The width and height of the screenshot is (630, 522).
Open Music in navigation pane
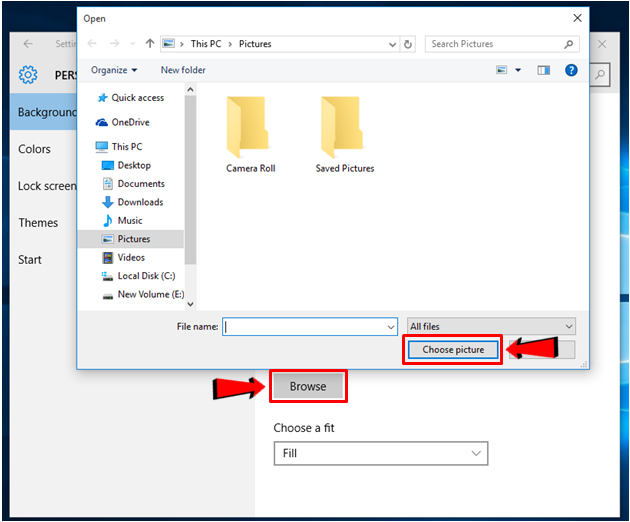122,221
